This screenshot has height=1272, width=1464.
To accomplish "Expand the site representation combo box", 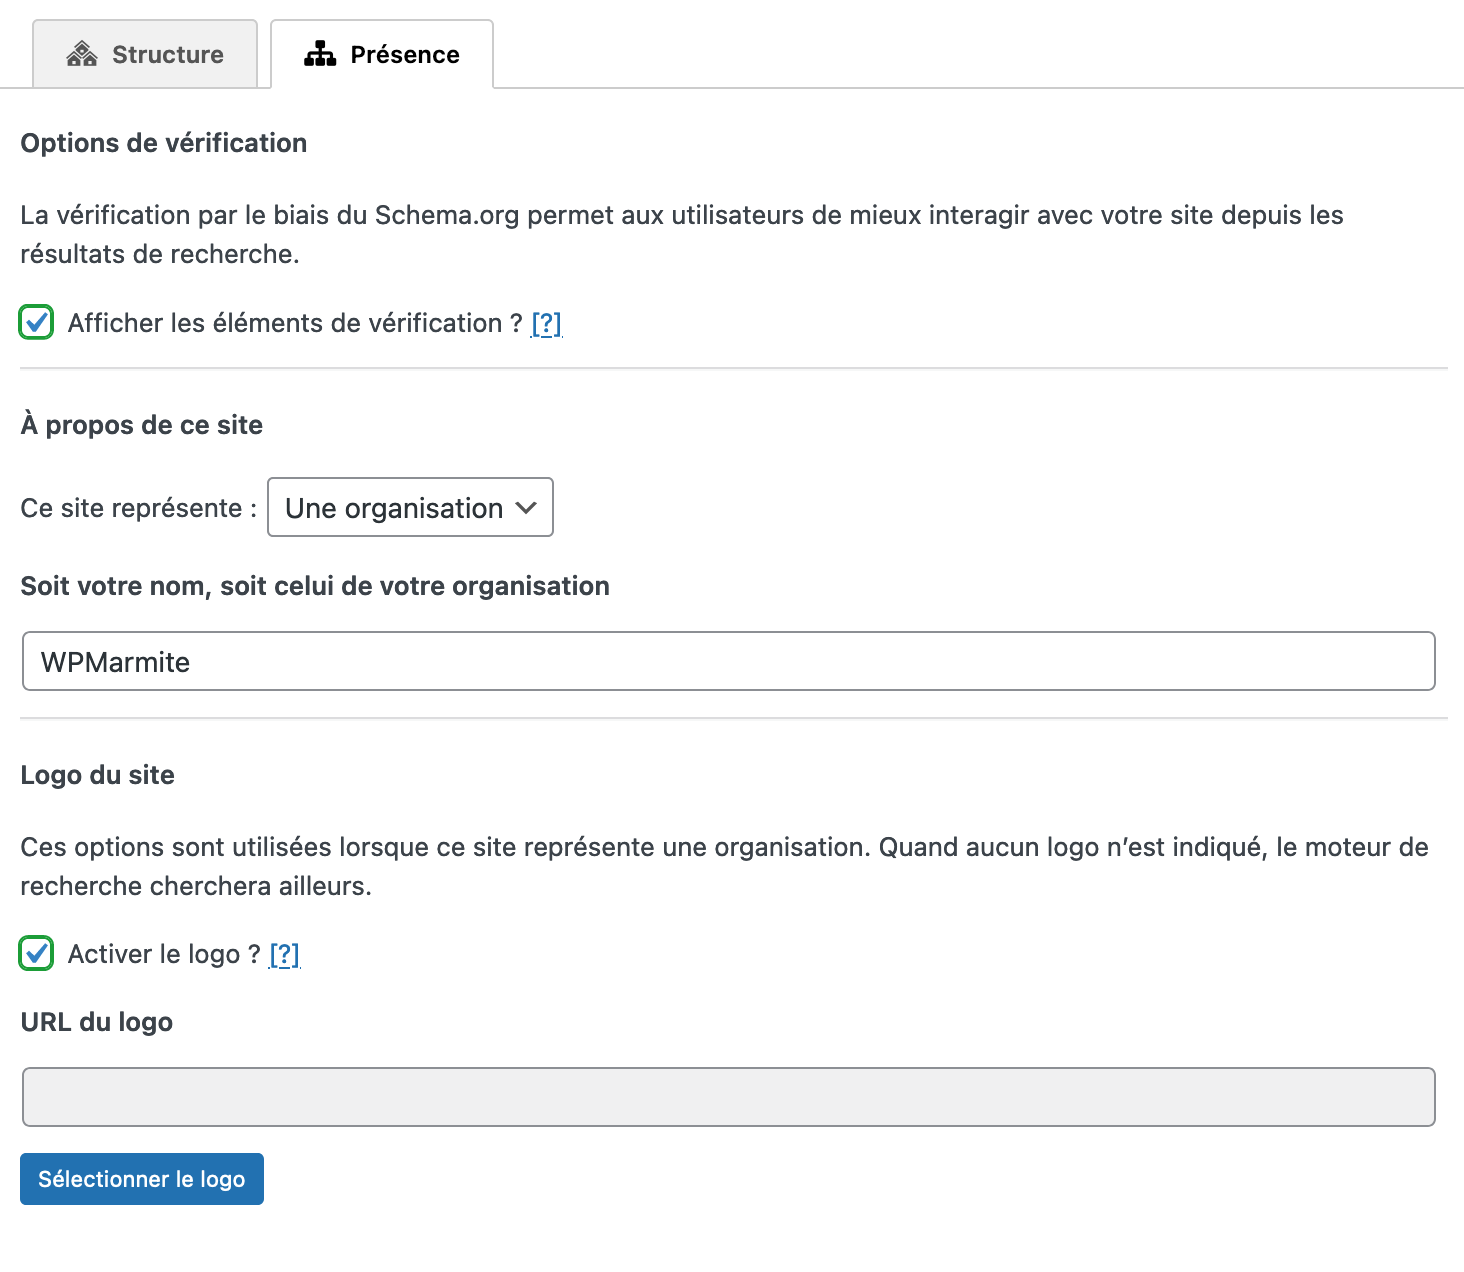I will pyautogui.click(x=410, y=508).
